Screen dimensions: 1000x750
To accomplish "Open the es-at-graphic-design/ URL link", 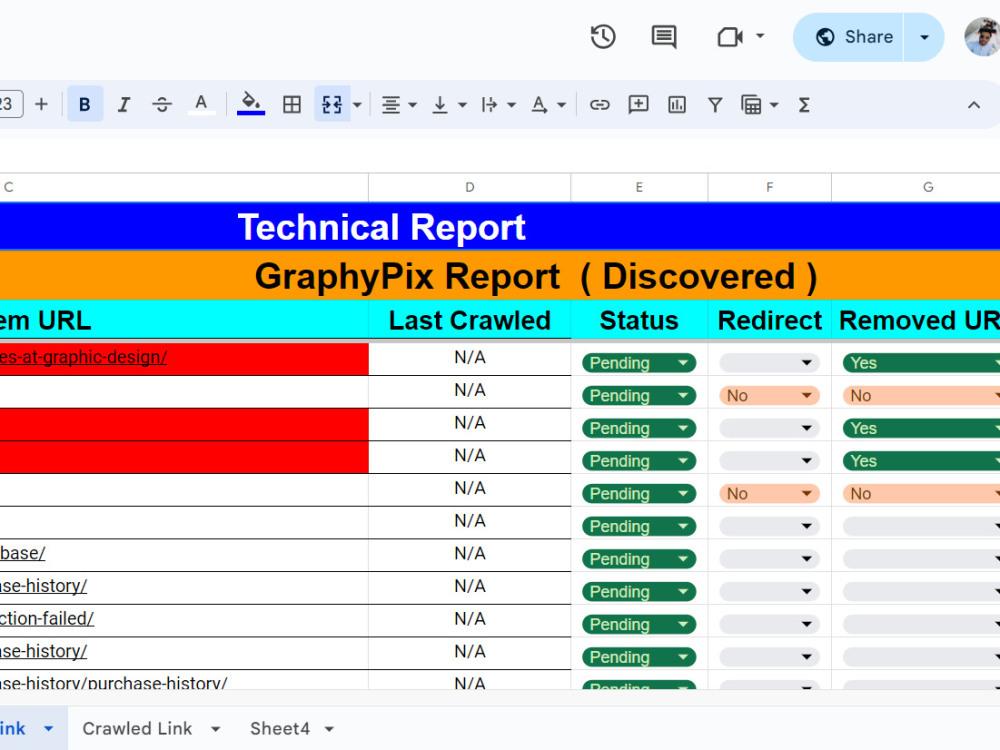I will tap(84, 357).
